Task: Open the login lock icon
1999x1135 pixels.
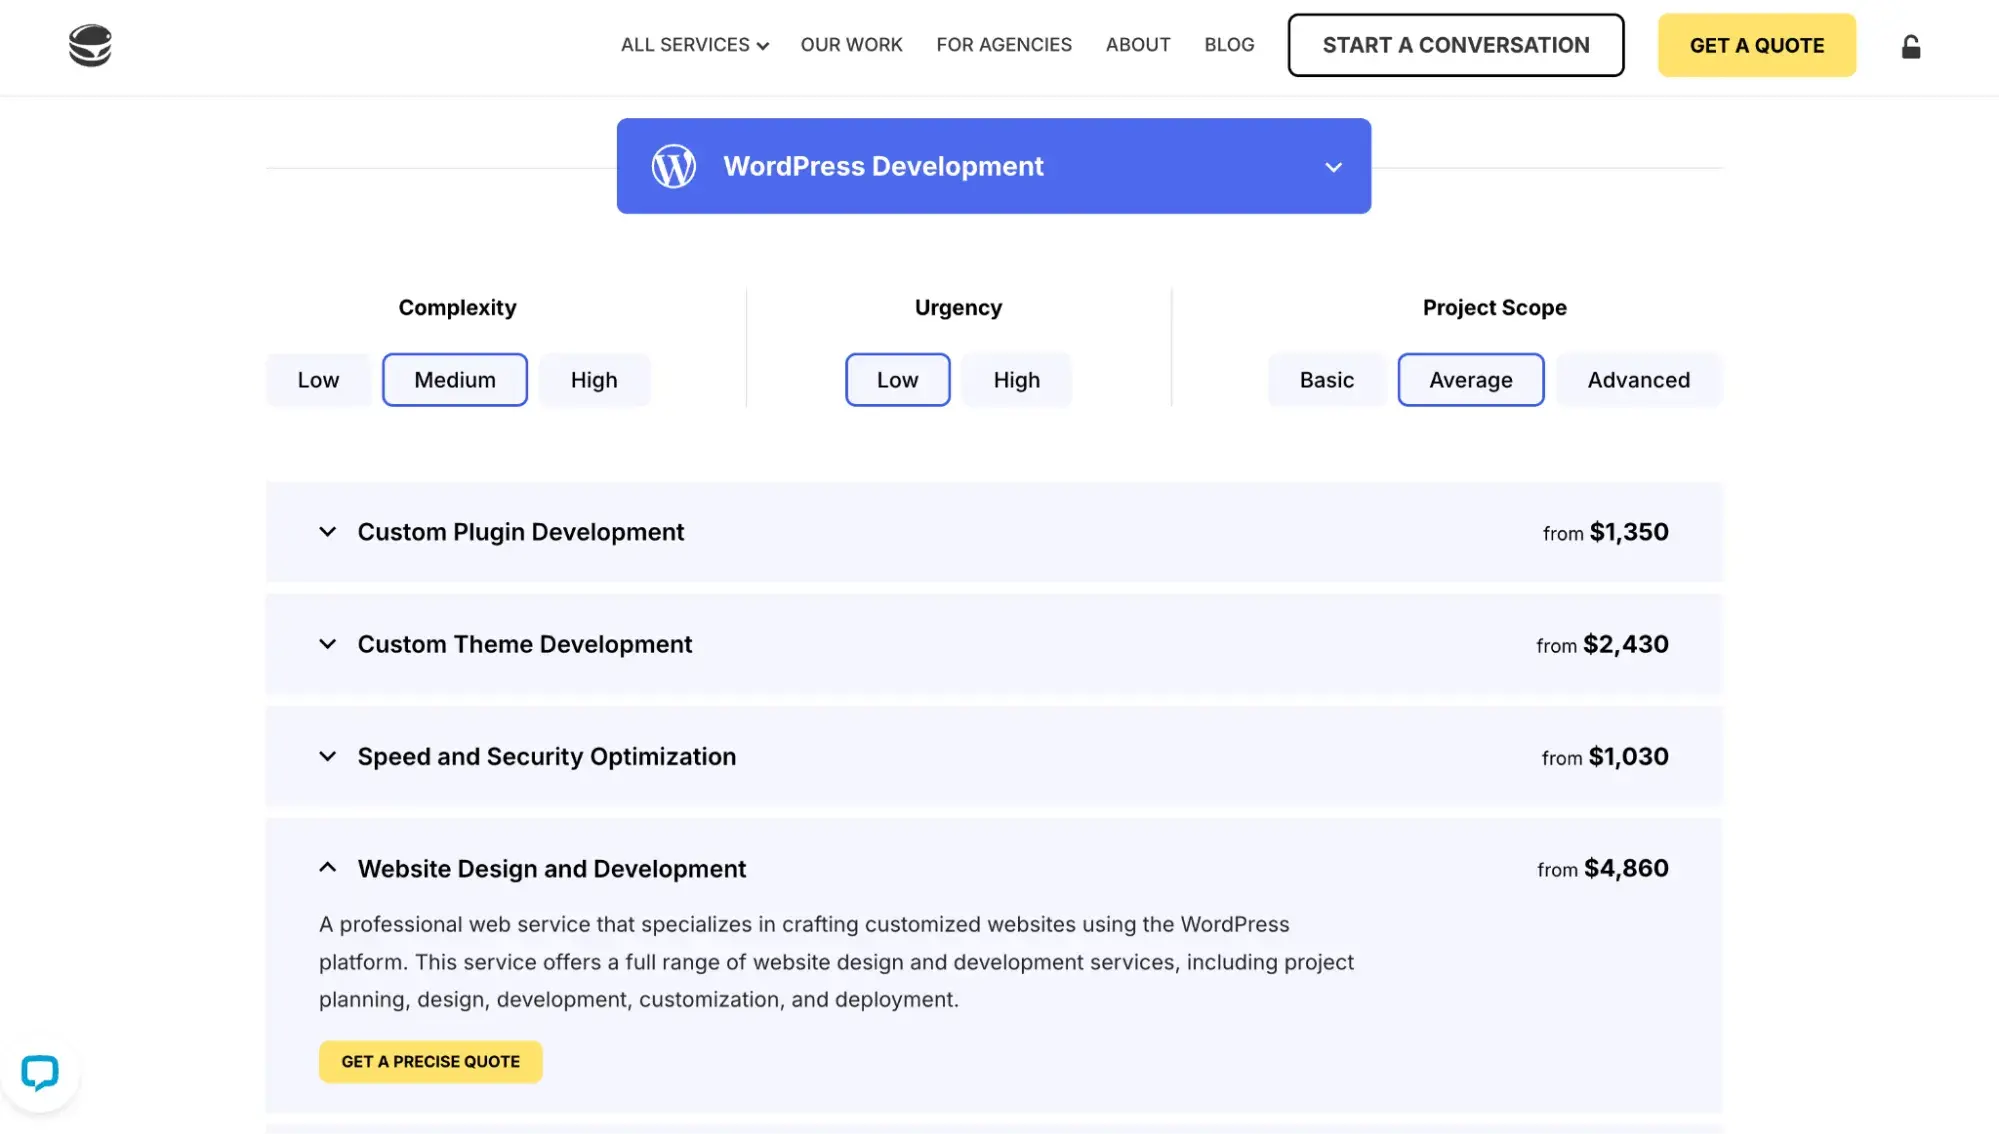Action: coord(1910,47)
